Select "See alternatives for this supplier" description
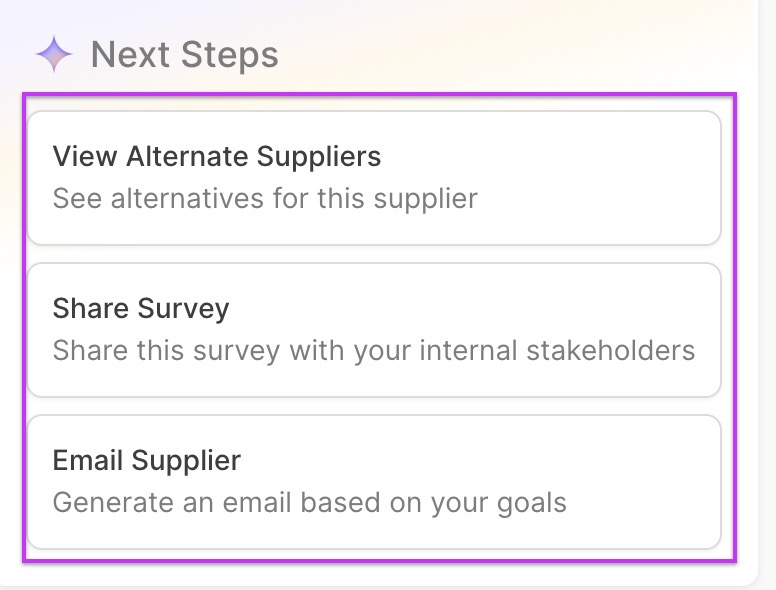776x590 pixels. point(265,198)
